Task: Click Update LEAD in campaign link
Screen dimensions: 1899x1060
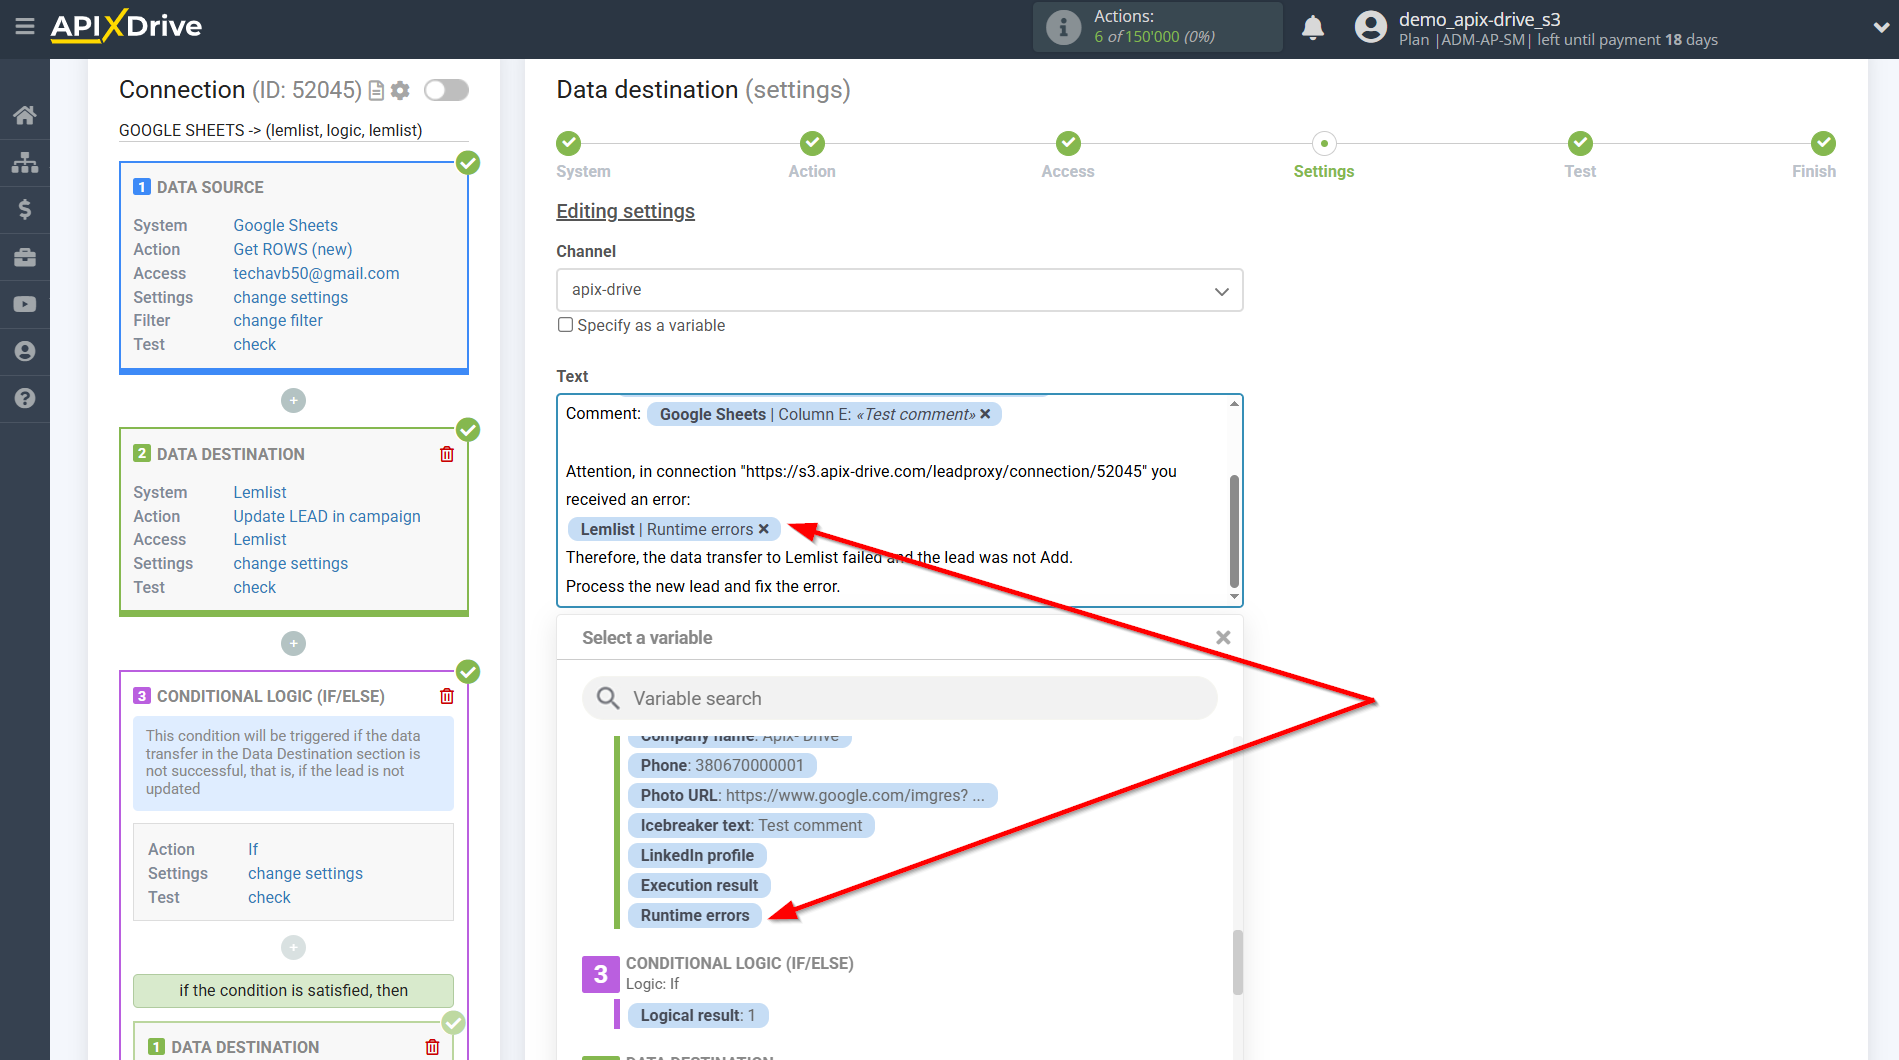Action: pos(327,516)
